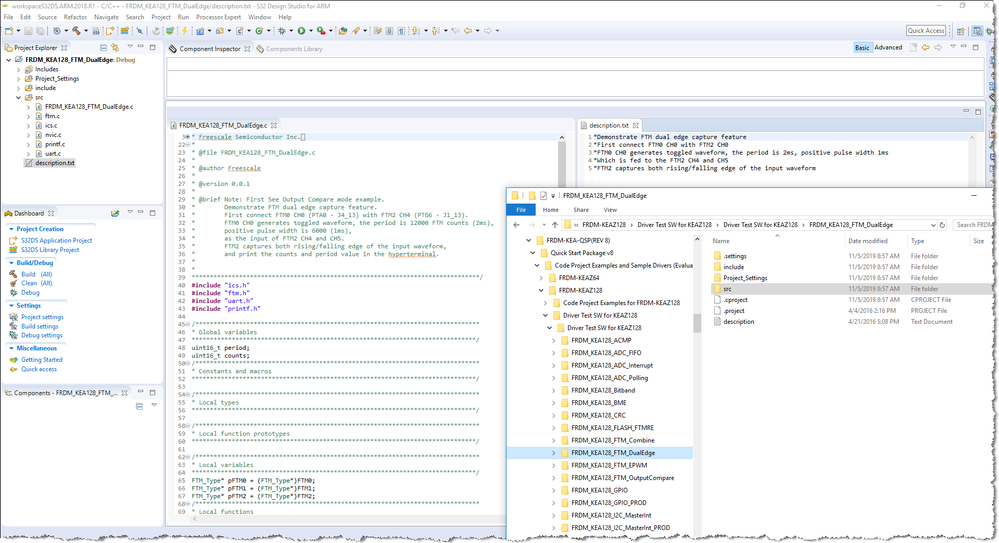Click Collapse All icon in Project Explorer

point(103,47)
